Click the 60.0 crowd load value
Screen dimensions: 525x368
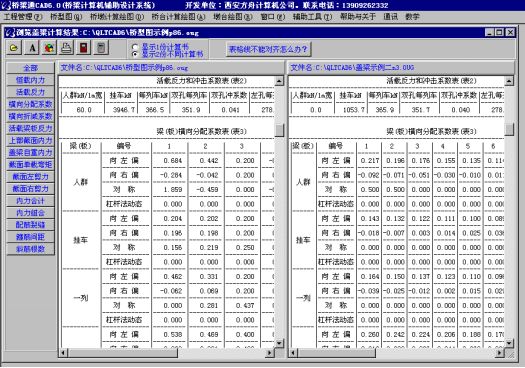pos(84,109)
